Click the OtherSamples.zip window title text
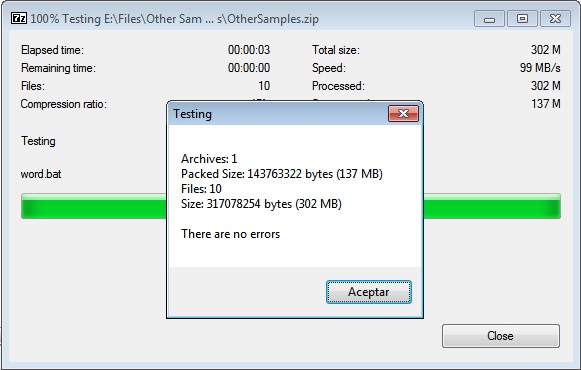This screenshot has height=370, width=581. (x=174, y=19)
